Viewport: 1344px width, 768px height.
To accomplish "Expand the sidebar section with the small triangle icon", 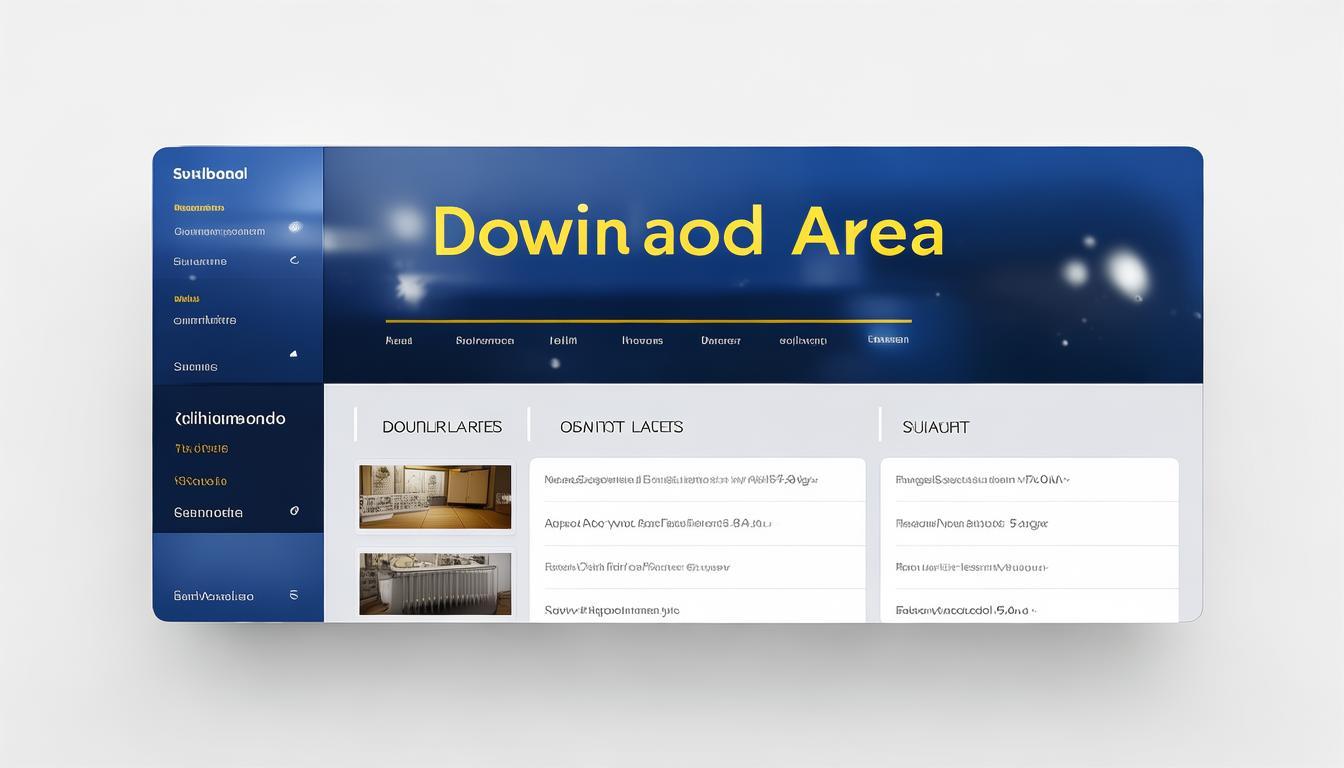I will (x=293, y=353).
